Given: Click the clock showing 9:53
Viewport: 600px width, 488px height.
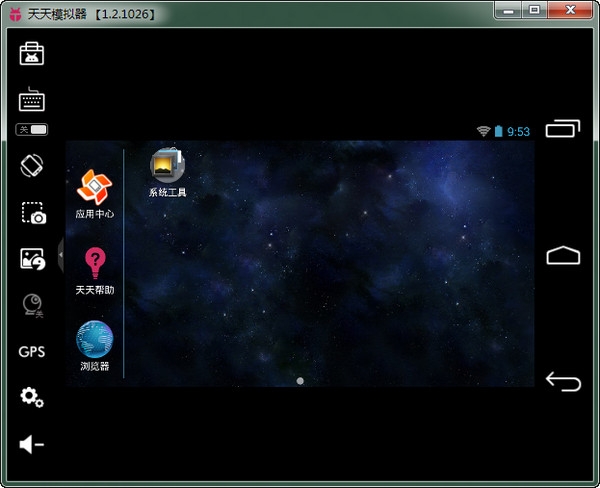Looking at the screenshot, I should (518, 131).
